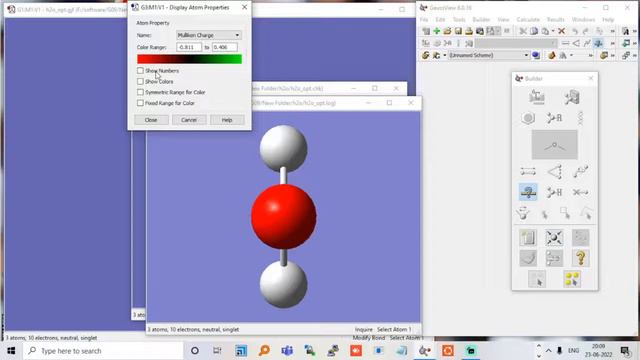The width and height of the screenshot is (640, 360).
Task: Select the Modify Angle tool in Builder
Action: [x=554, y=171]
